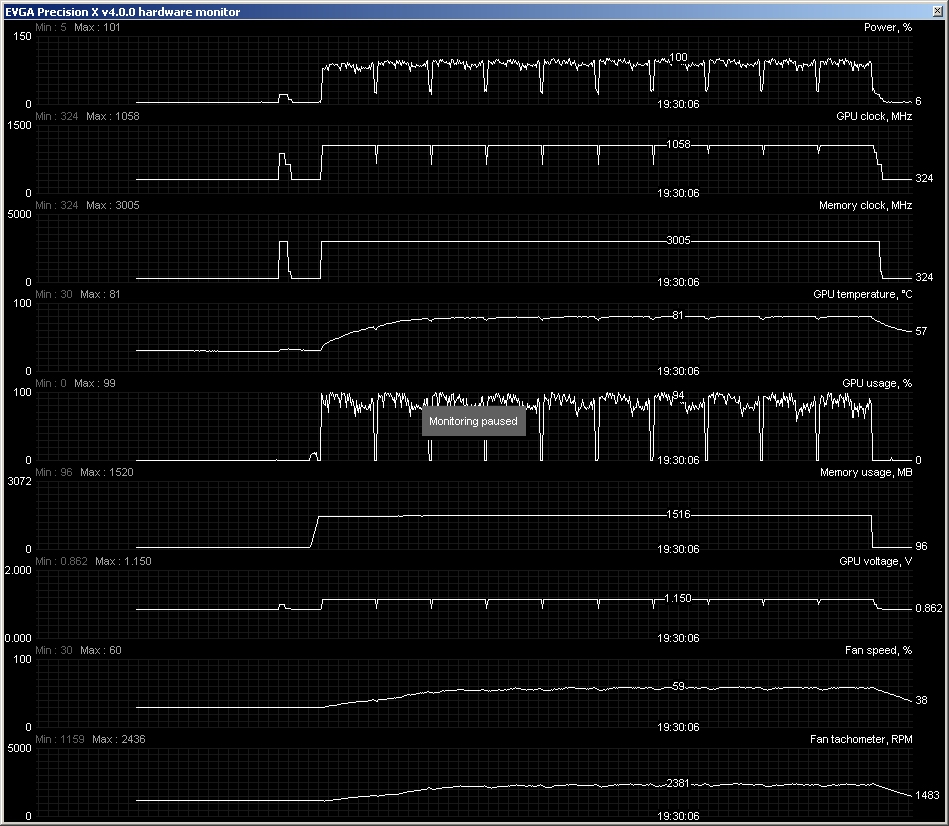Click the 1.150 marker on voltage graph

(678, 598)
